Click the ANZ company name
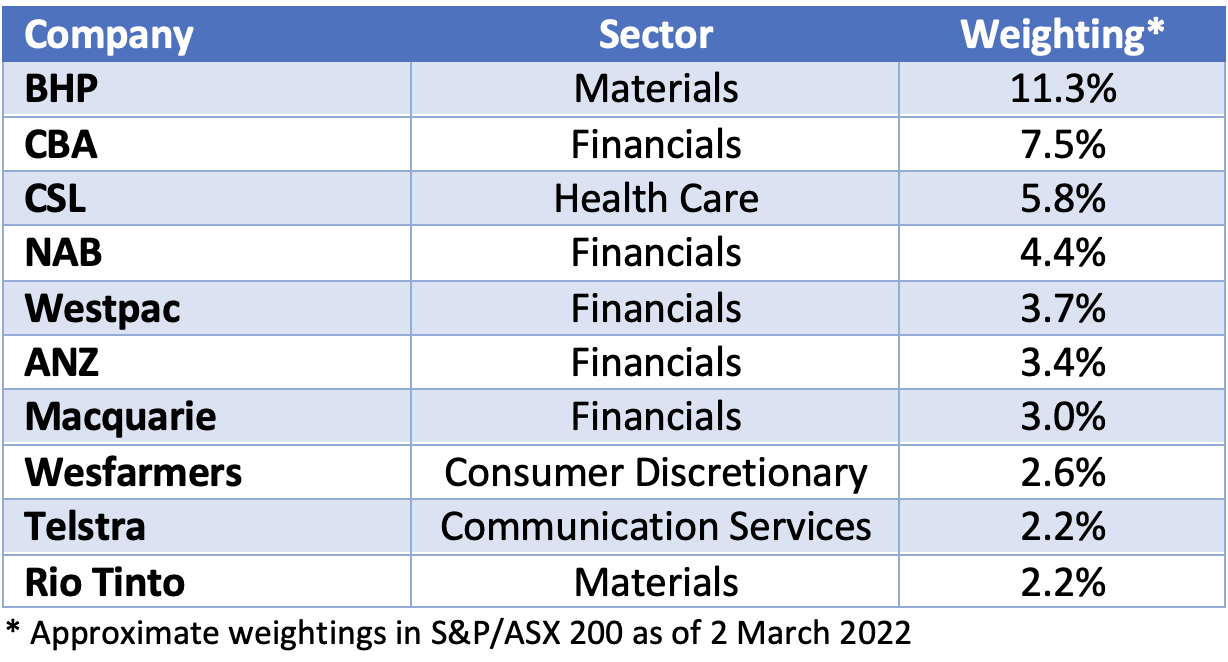 click(x=62, y=362)
